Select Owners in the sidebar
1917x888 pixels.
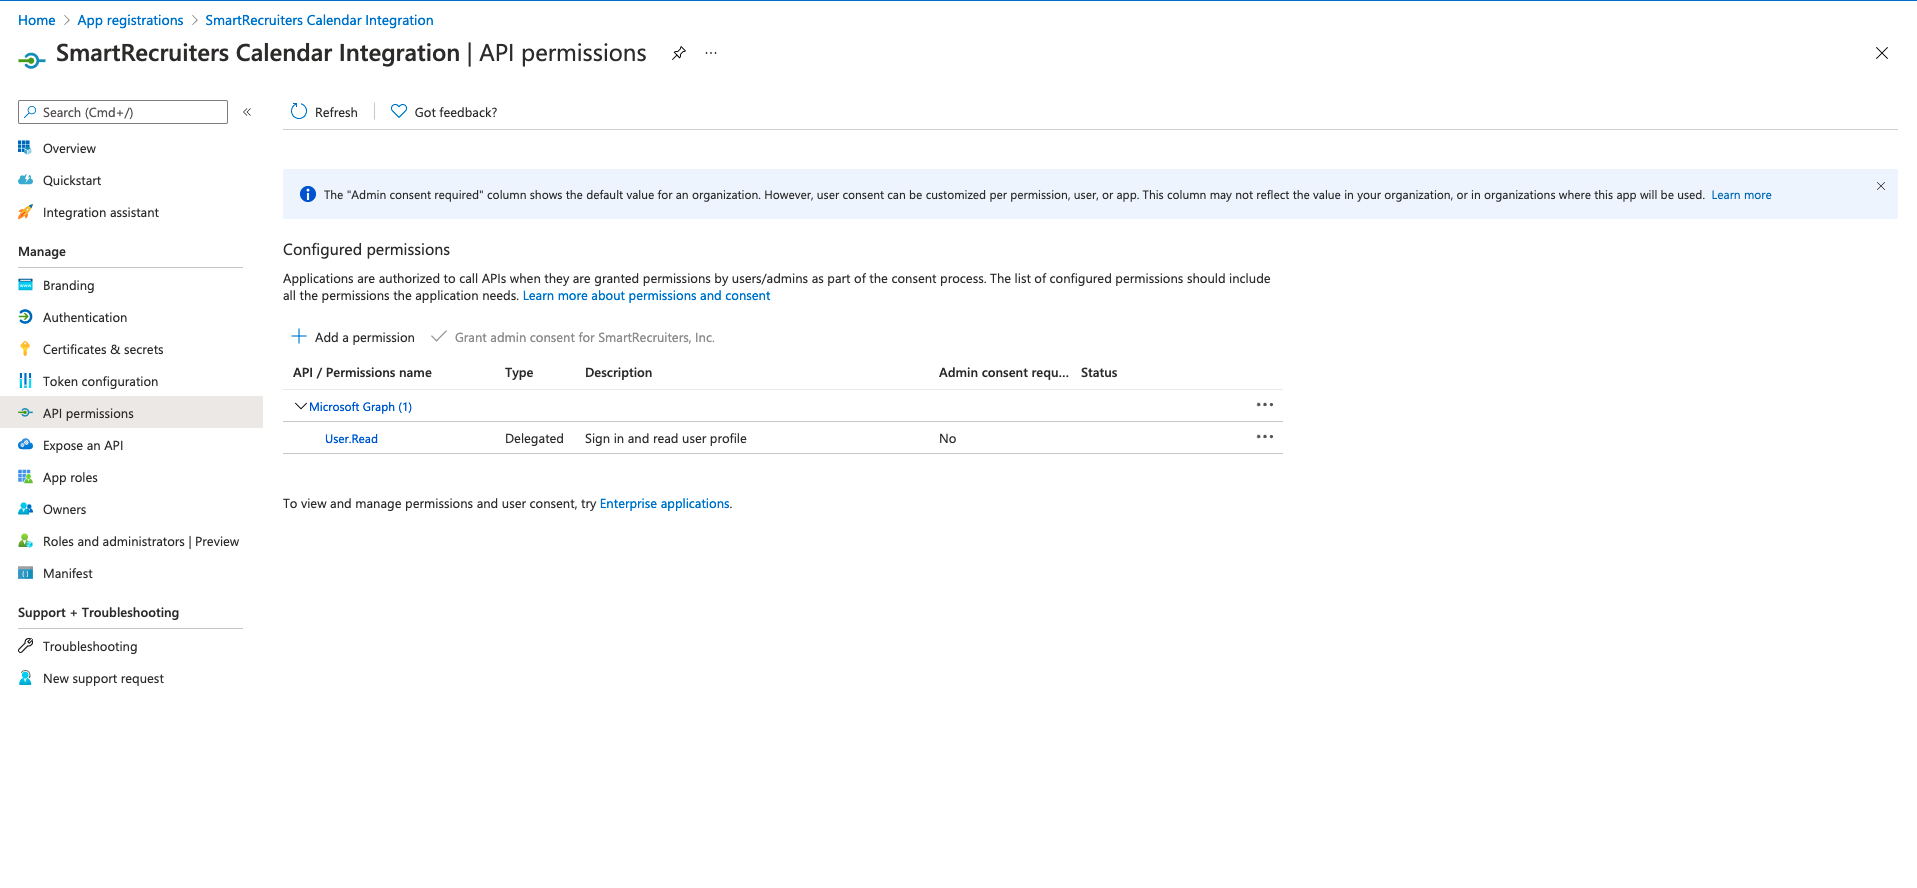[64, 509]
